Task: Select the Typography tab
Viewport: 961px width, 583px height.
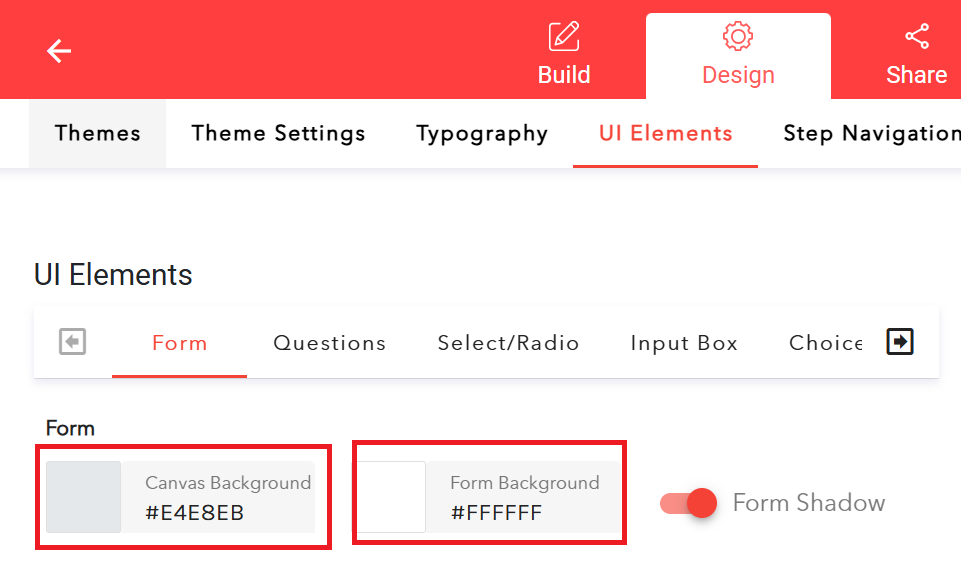Action: (x=481, y=133)
